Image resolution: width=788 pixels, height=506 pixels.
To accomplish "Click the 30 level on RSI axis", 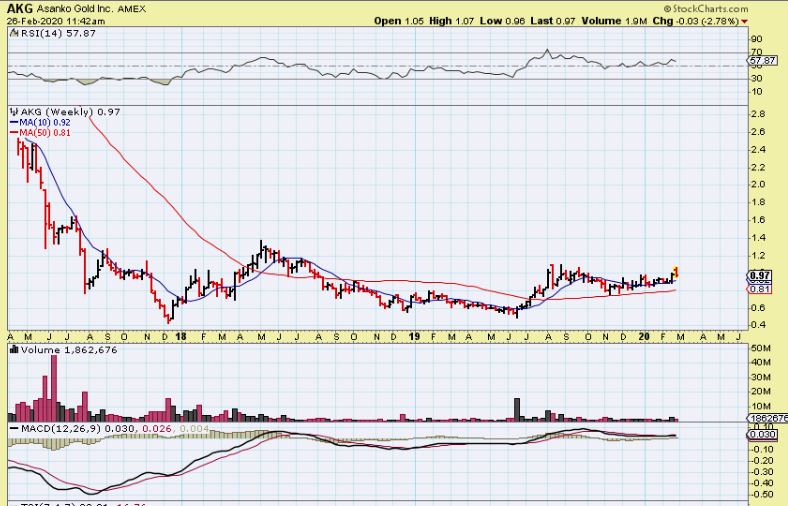I will 756,78.
